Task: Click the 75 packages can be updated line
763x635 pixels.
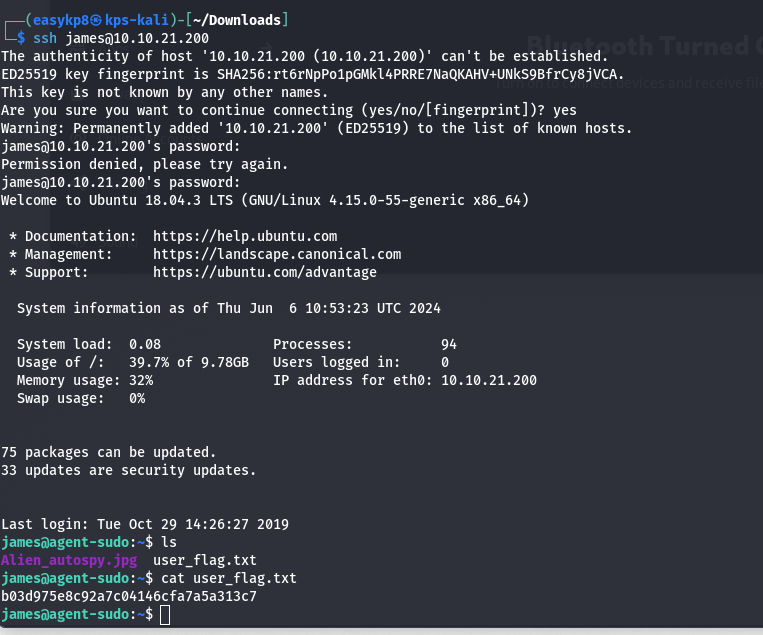Action: (108, 453)
